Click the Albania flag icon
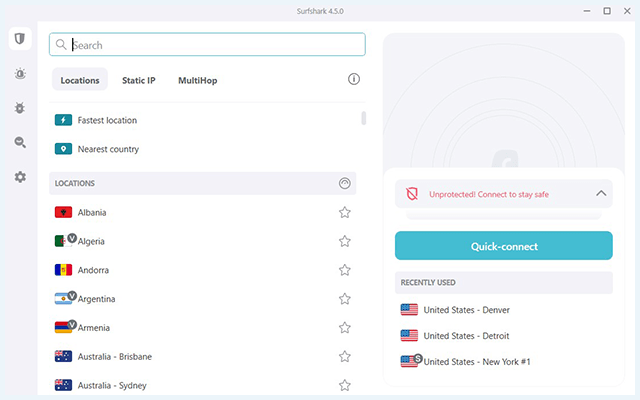The width and height of the screenshot is (640, 400). [x=63, y=212]
